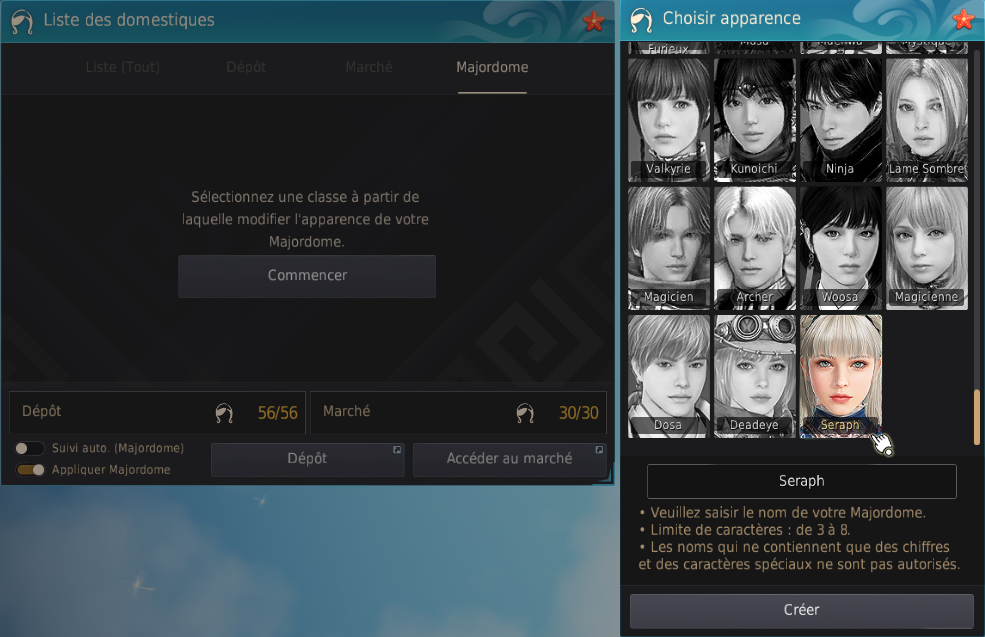Click the appearance list scrollbar handle

(977, 416)
